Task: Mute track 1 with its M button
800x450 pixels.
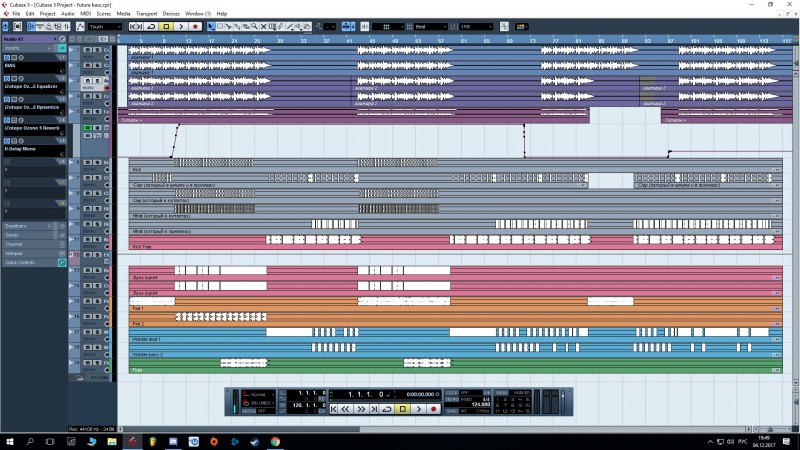Action: click(x=88, y=50)
